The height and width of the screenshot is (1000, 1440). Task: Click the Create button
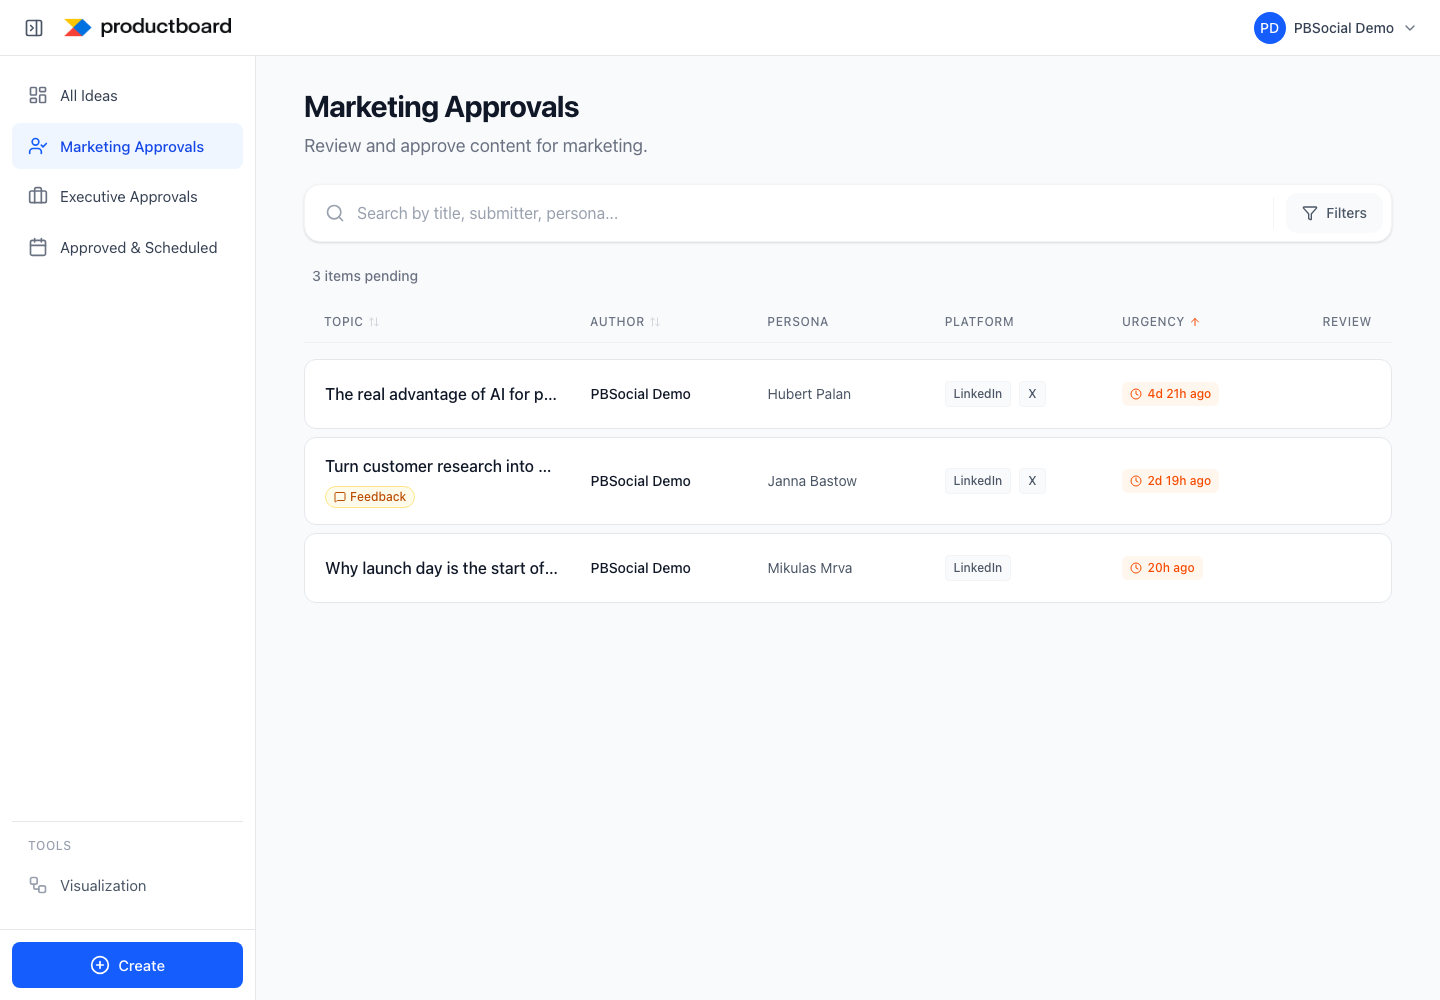(x=127, y=965)
